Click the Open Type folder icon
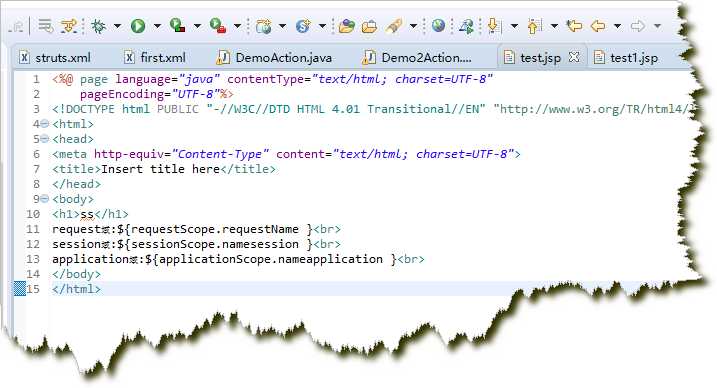Viewport: 717px width, 388px height. point(347,26)
